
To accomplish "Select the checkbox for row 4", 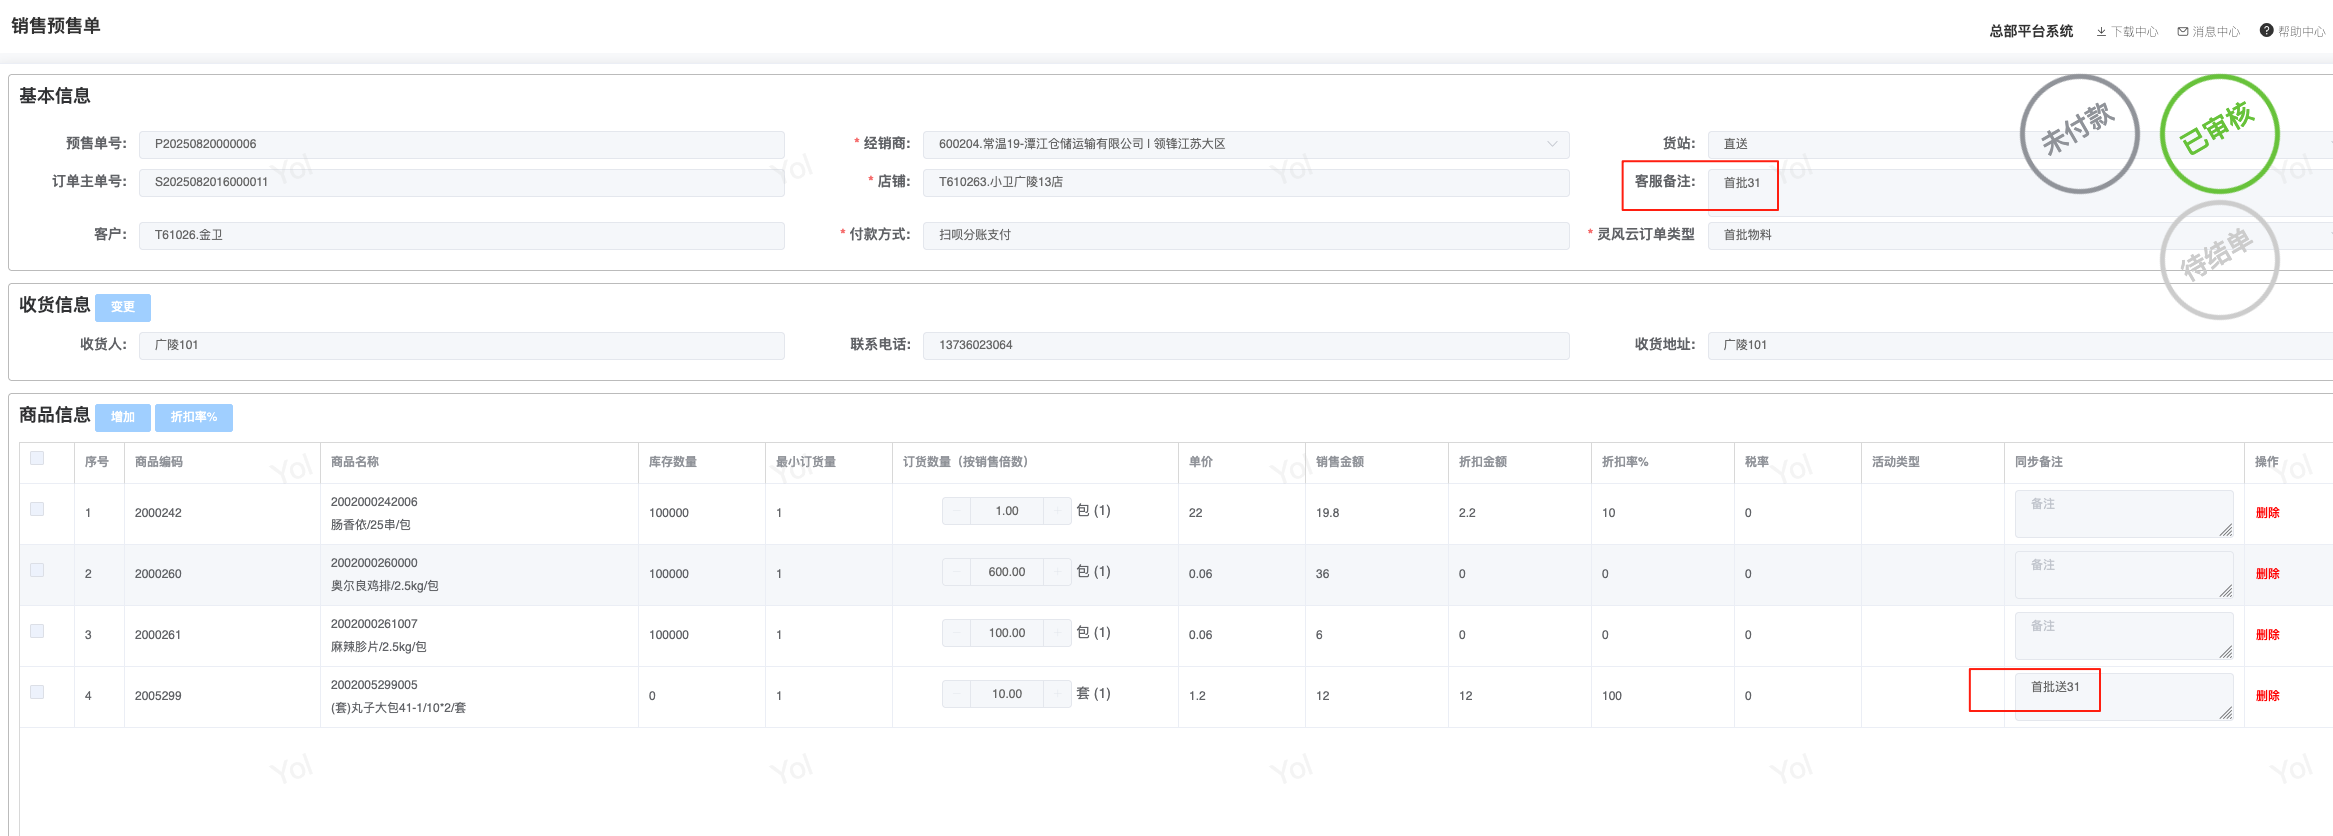I will pos(37,692).
